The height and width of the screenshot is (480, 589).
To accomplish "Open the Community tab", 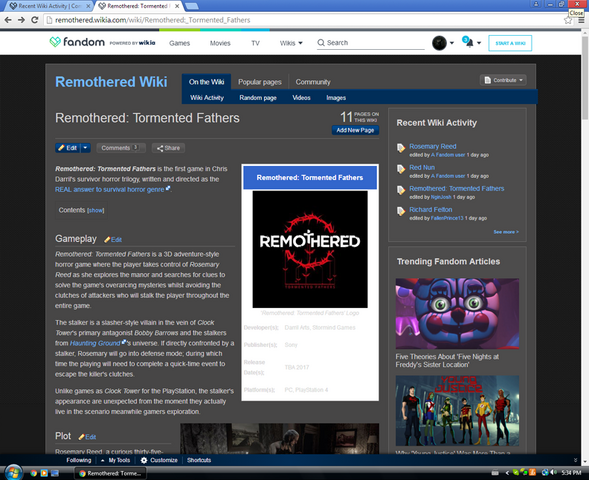I will click(x=313, y=82).
